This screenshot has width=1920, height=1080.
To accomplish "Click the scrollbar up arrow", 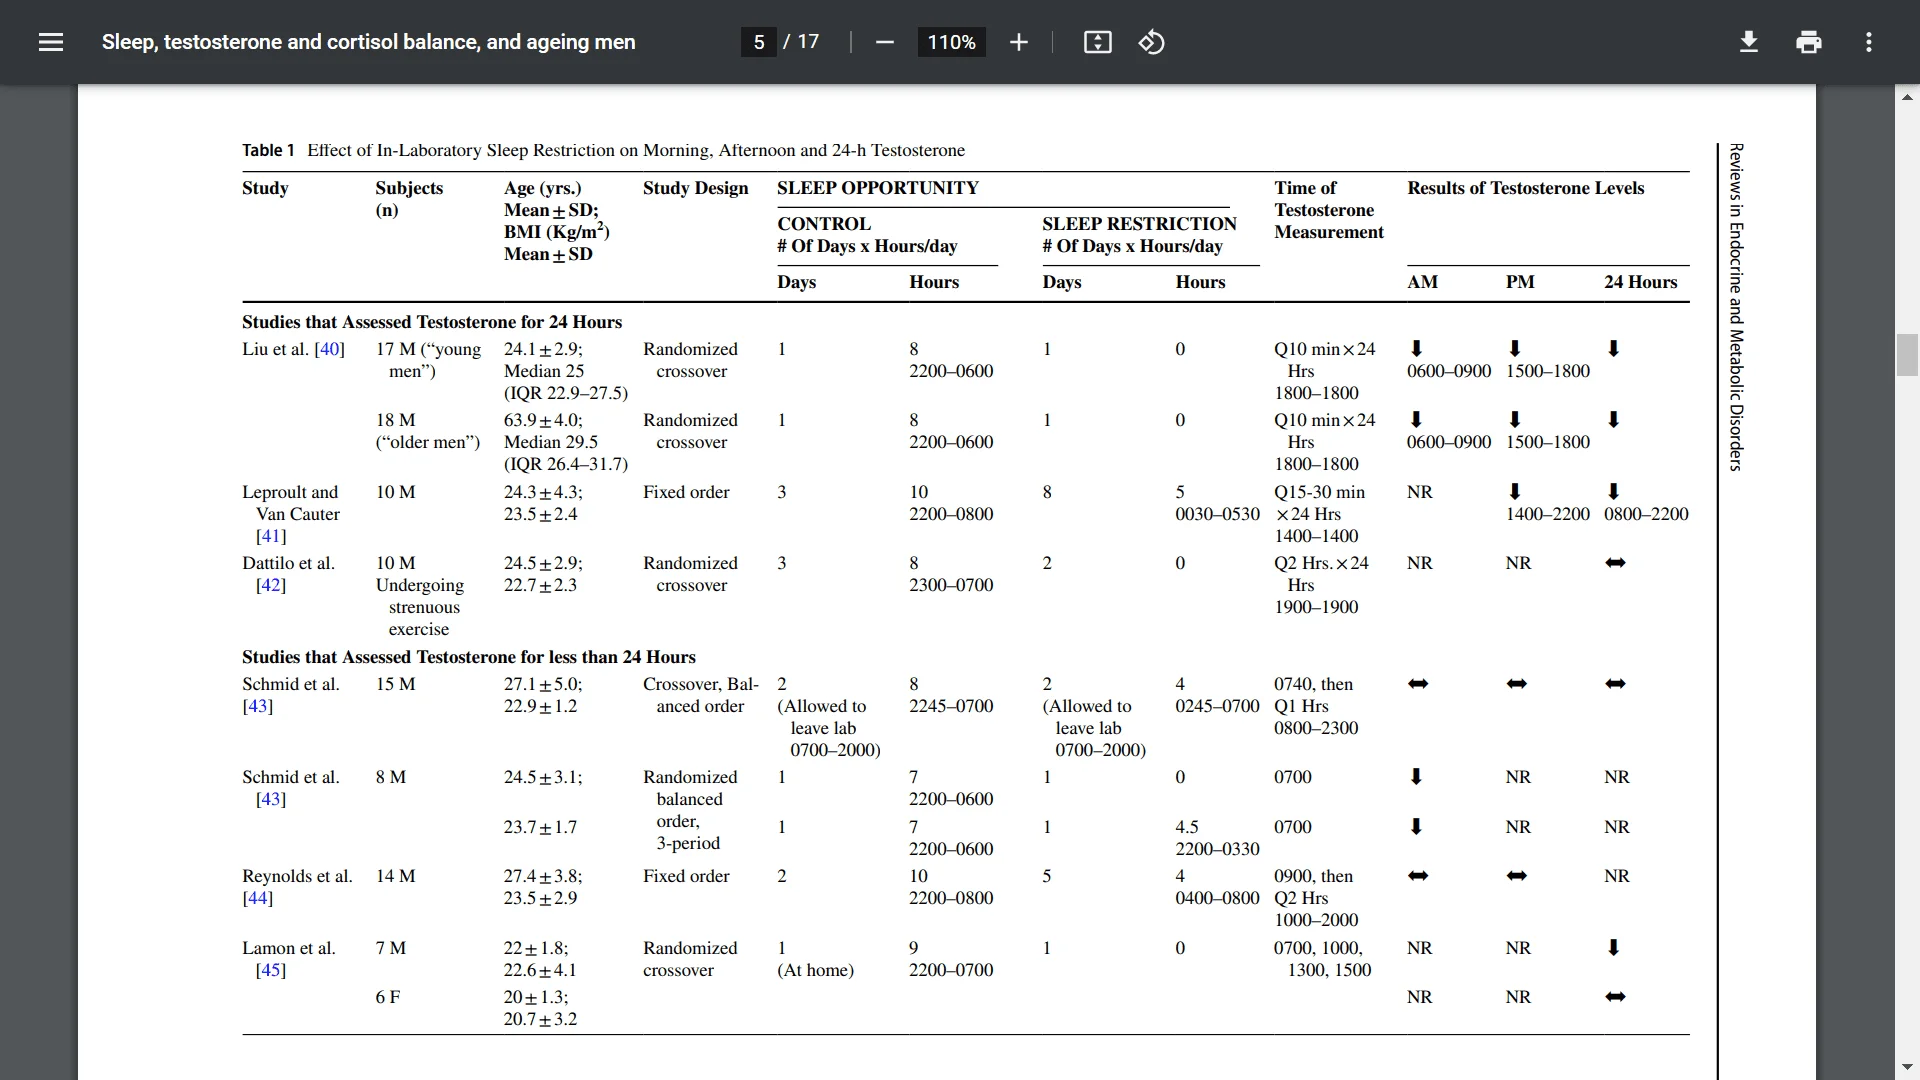I will pos(1907,97).
